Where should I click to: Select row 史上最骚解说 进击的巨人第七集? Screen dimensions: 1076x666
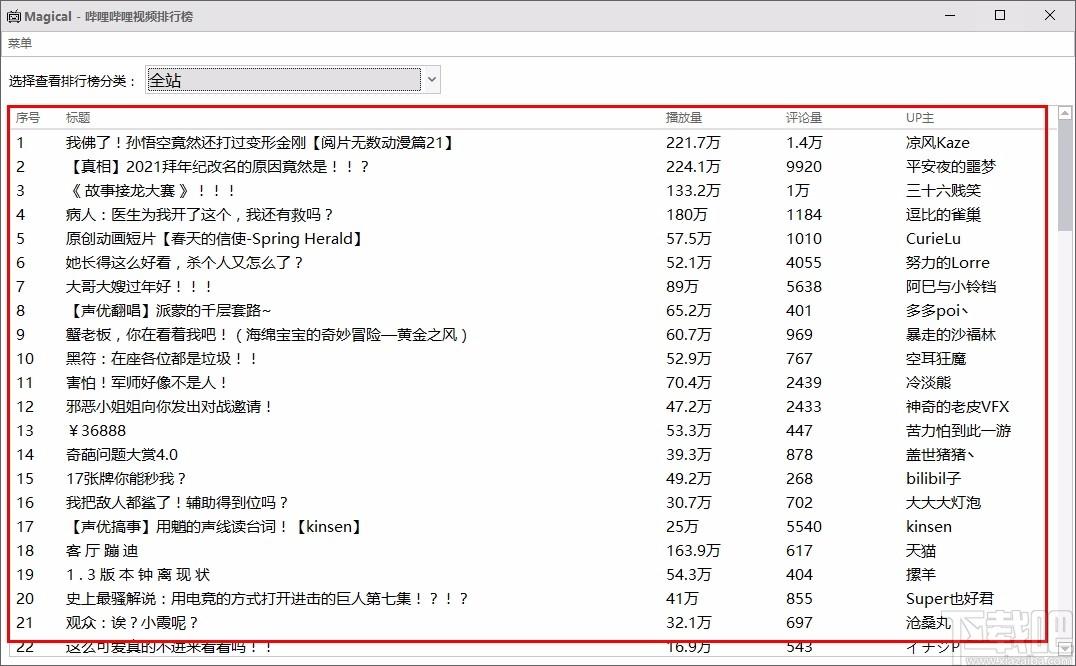pyautogui.click(x=528, y=599)
